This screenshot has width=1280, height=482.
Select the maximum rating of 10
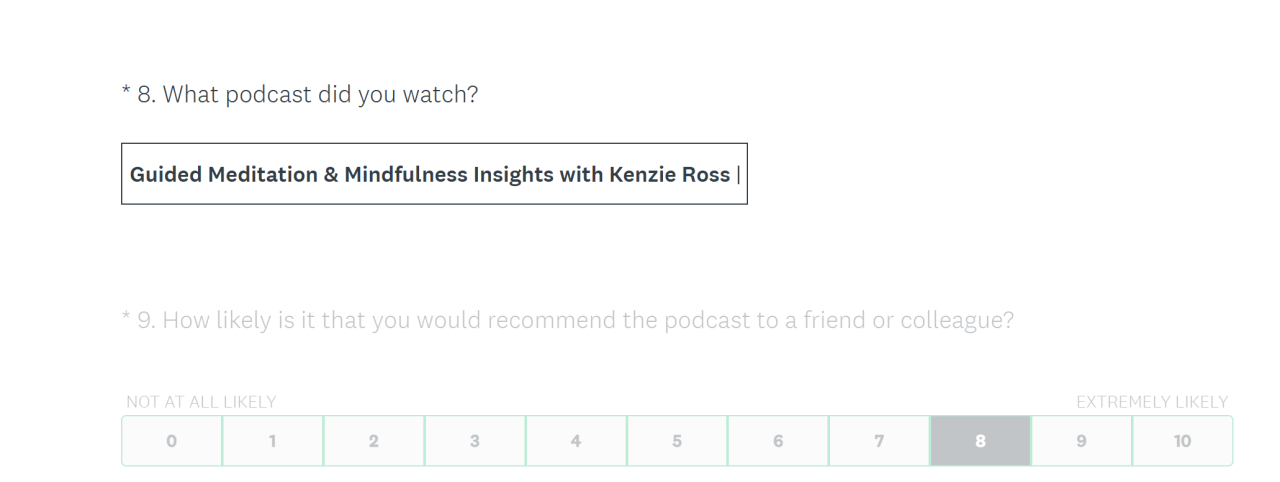pyautogui.click(x=1182, y=441)
